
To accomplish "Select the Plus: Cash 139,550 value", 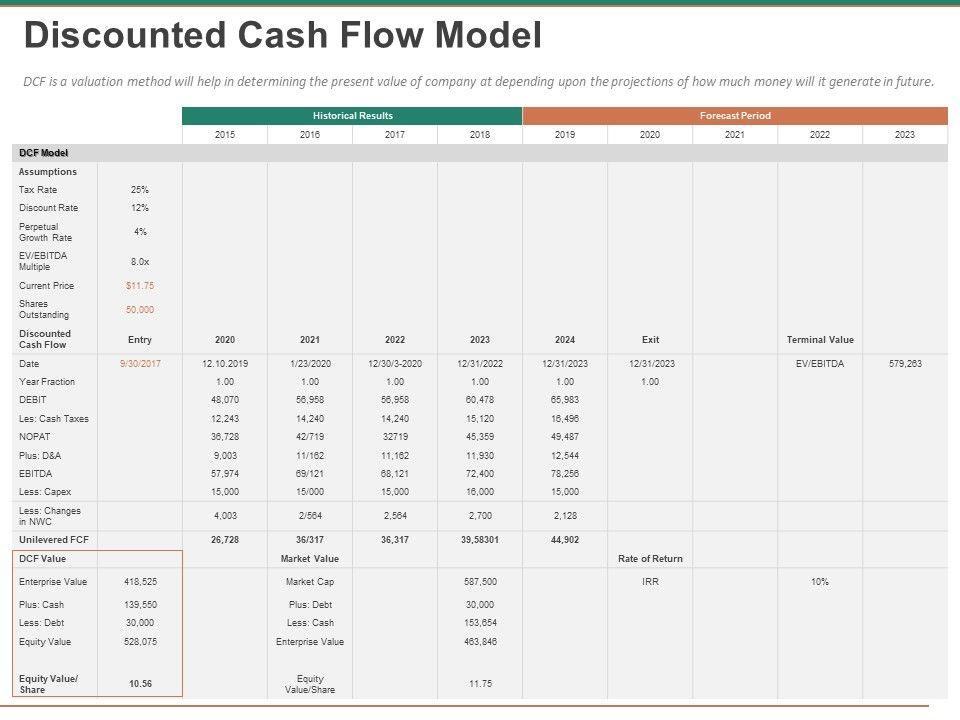I will (x=140, y=605).
